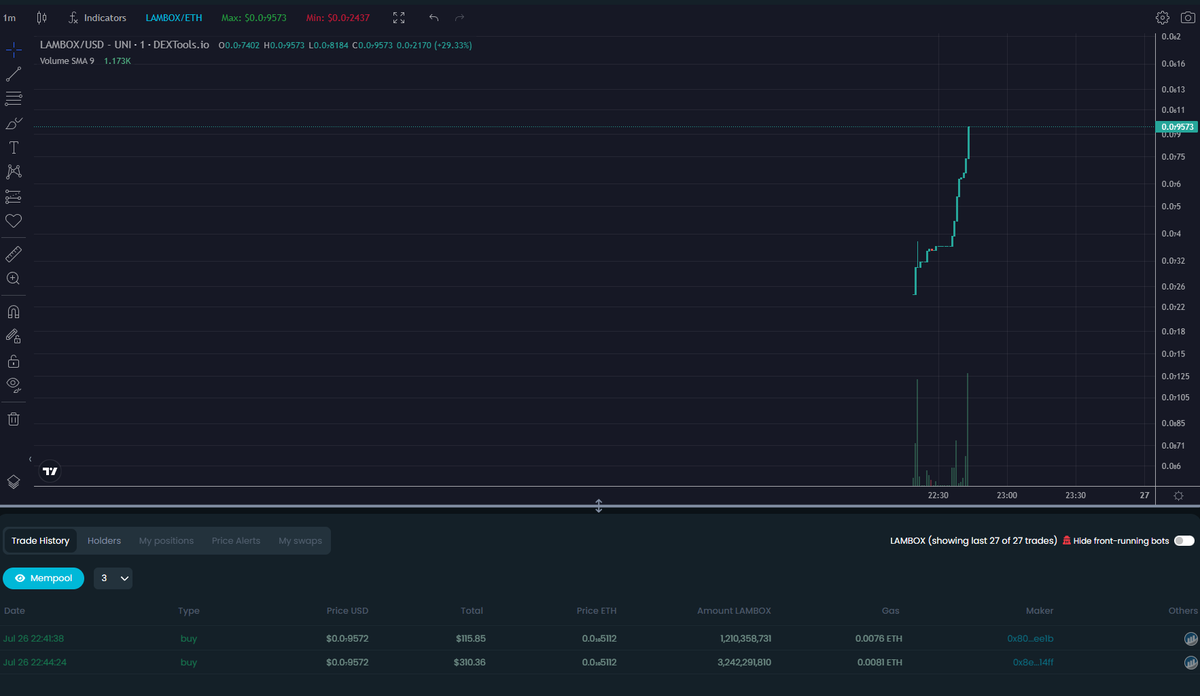Click the chart resize handle arrows
Screen dimensions: 1200x696
[599, 506]
